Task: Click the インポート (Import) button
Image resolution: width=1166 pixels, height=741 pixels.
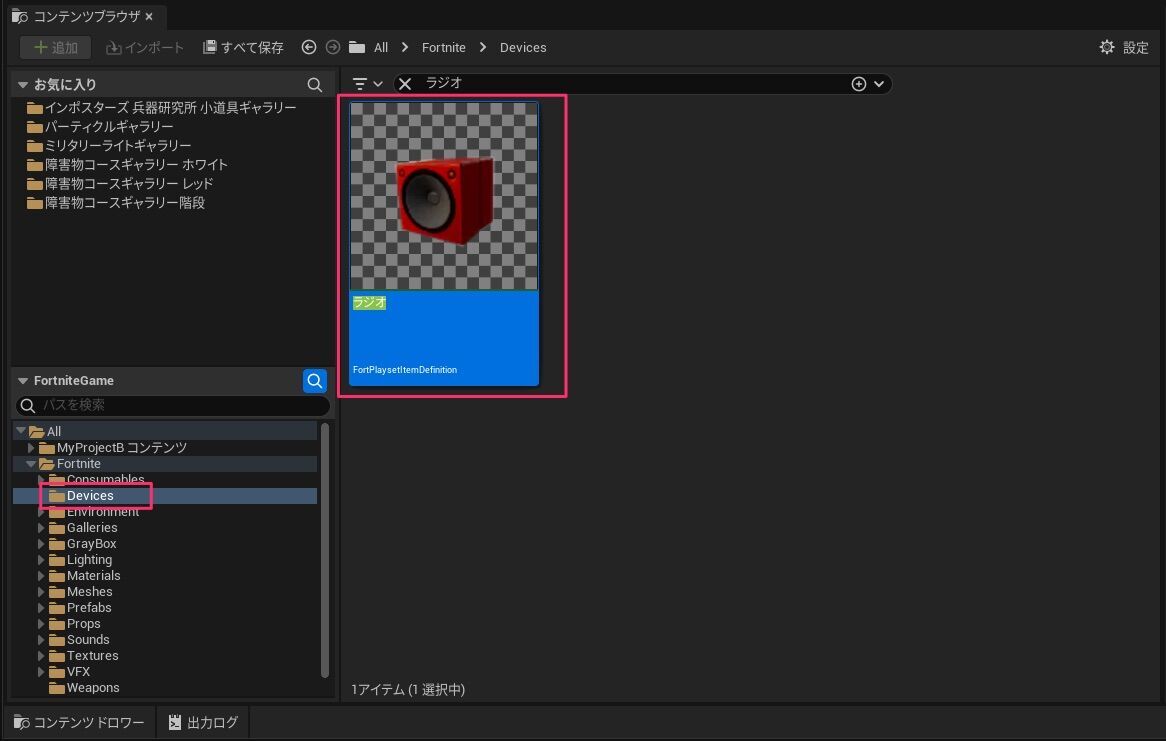Action: 145,48
